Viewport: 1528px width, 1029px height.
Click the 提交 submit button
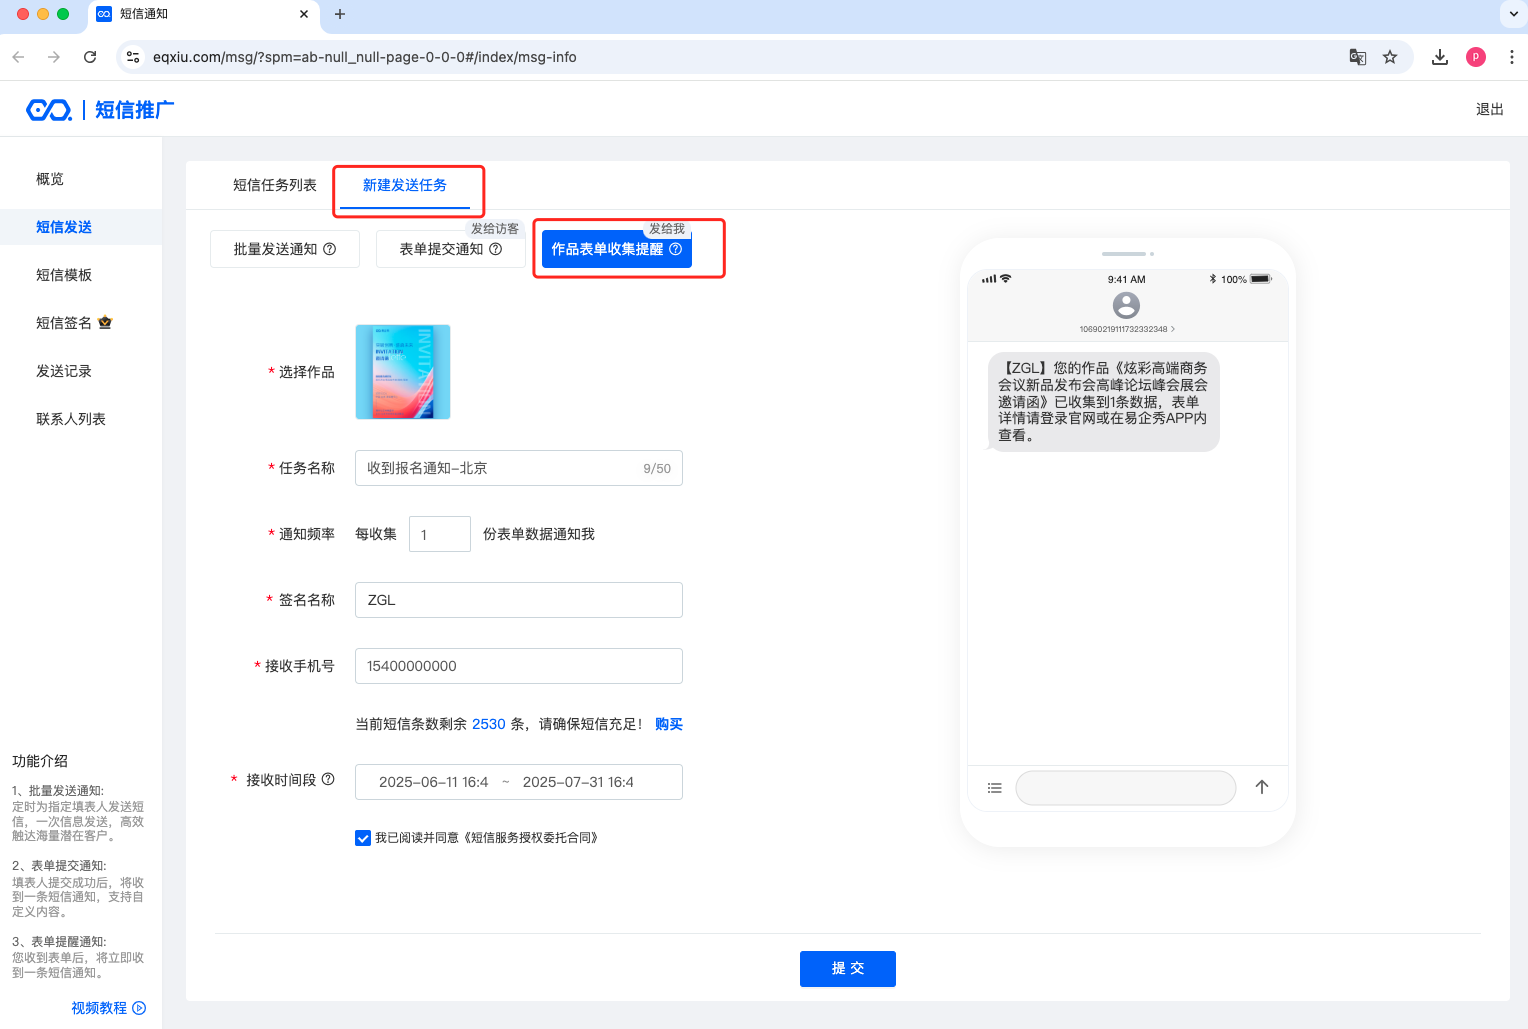(847, 968)
